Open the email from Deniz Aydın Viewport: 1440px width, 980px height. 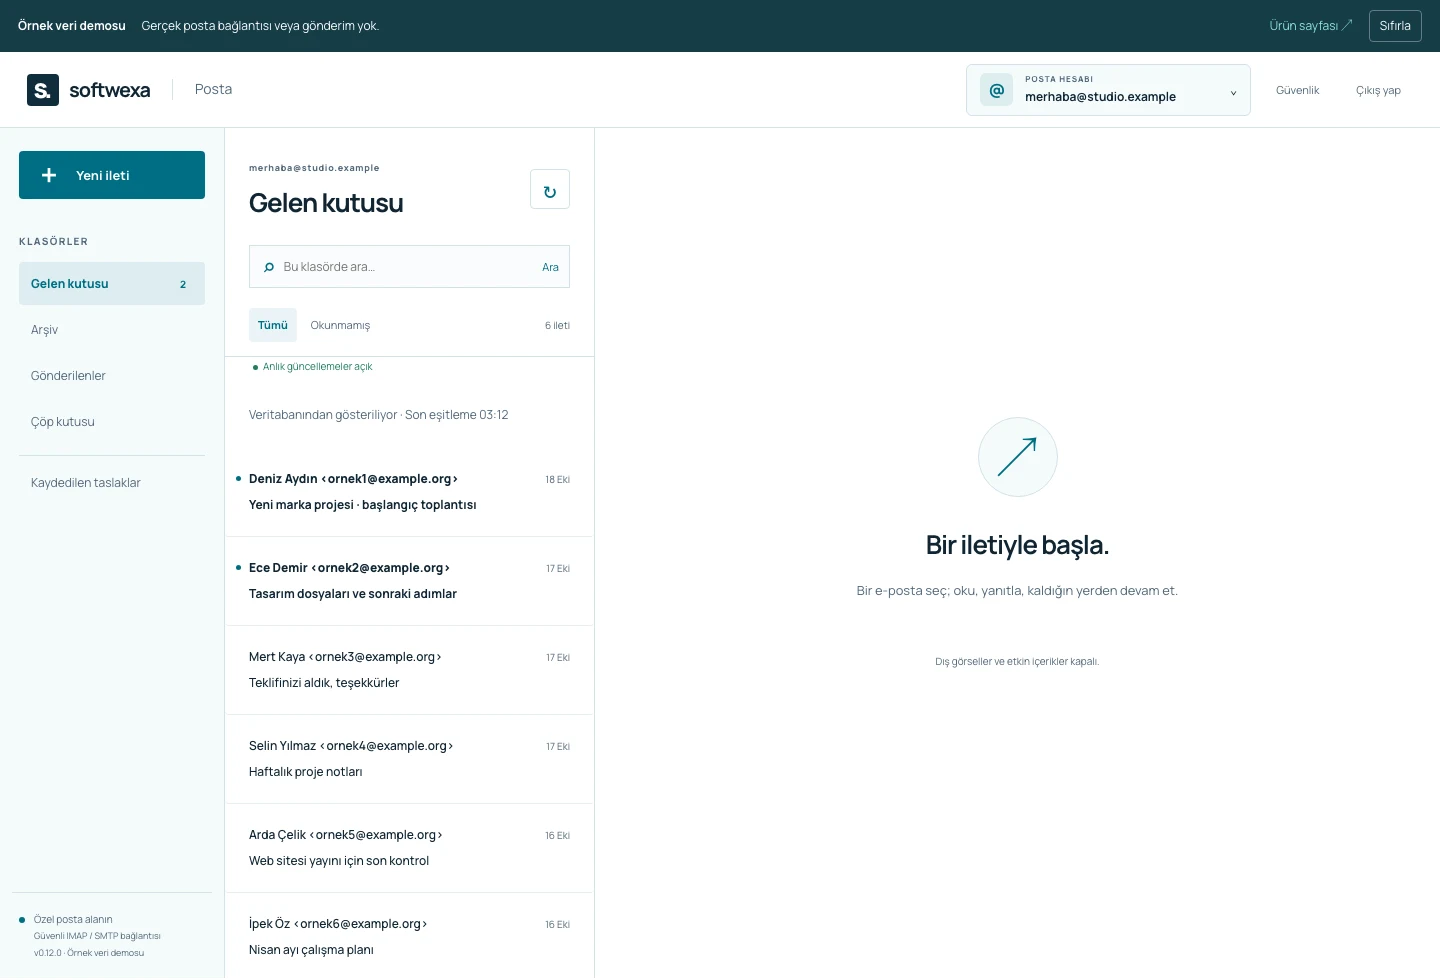click(409, 492)
